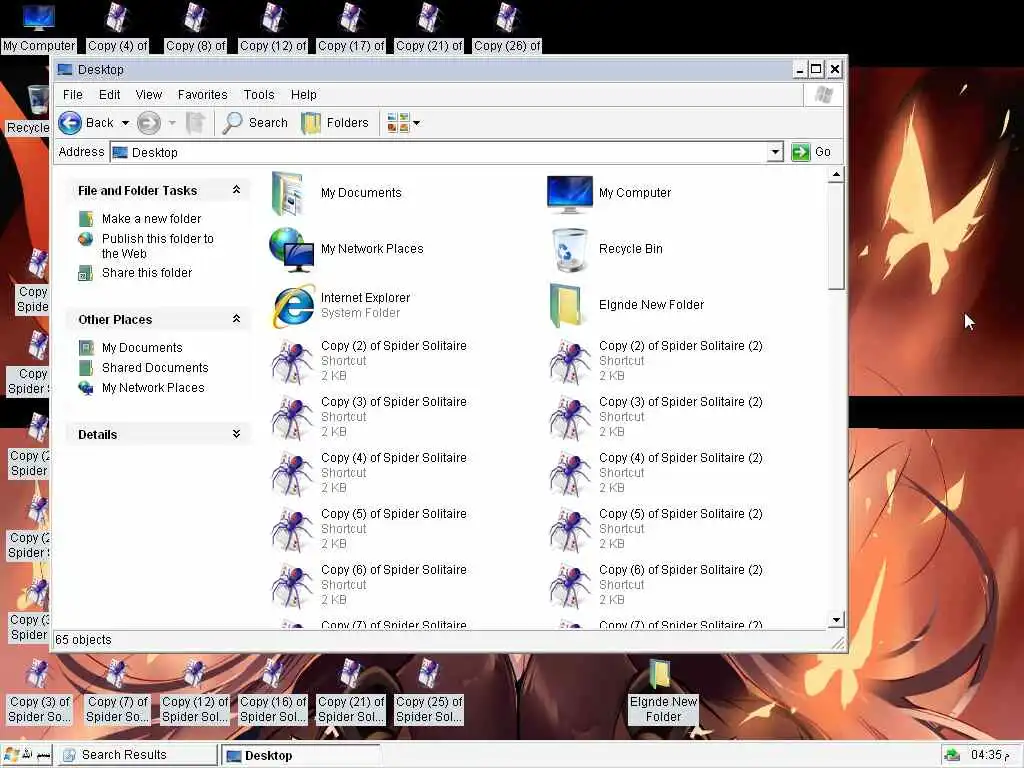
Task: Click the vertical scrollbar thumb
Action: click(x=836, y=236)
